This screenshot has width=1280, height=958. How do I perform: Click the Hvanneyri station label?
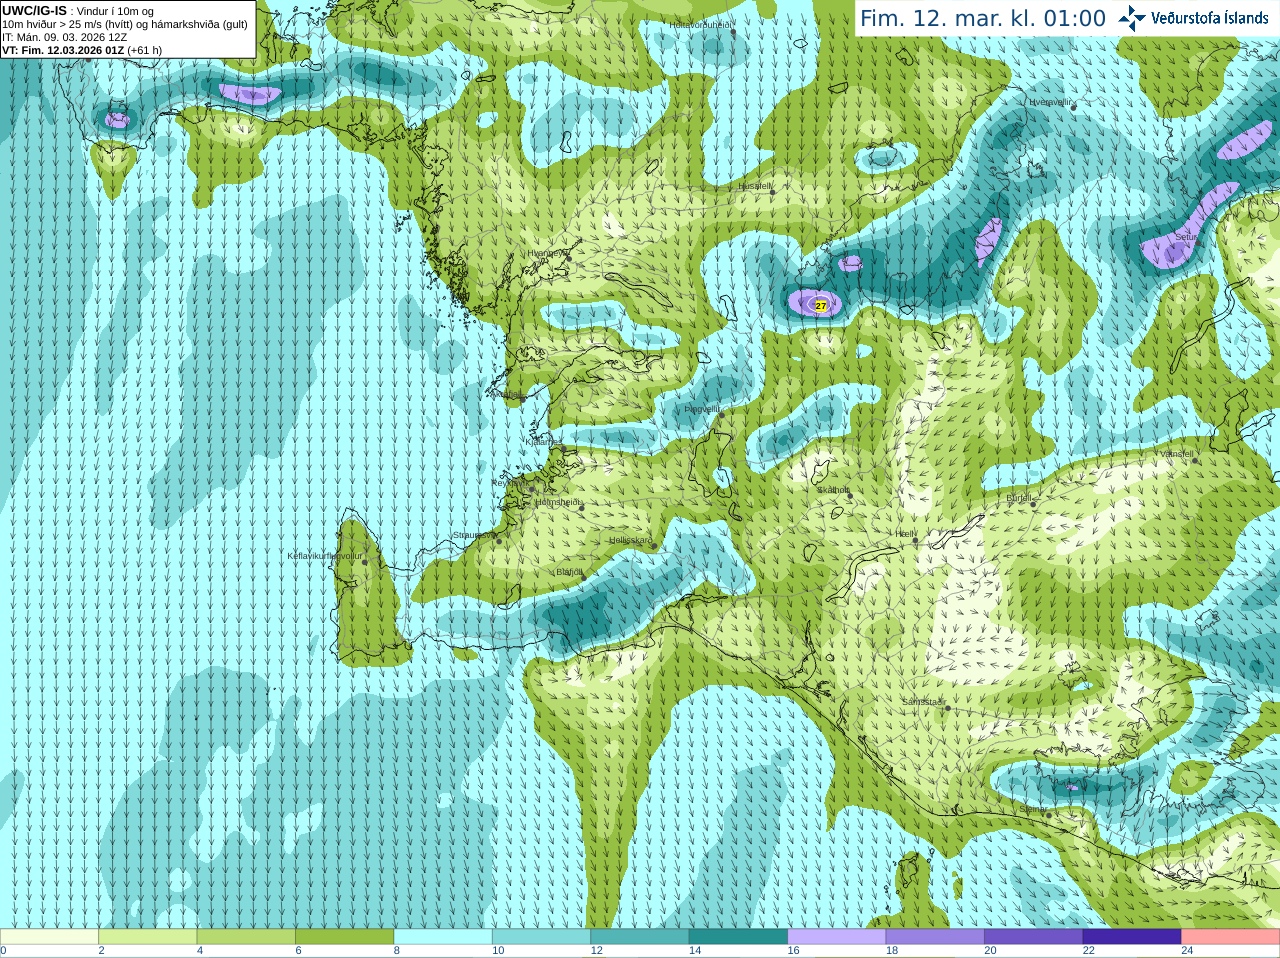[546, 254]
